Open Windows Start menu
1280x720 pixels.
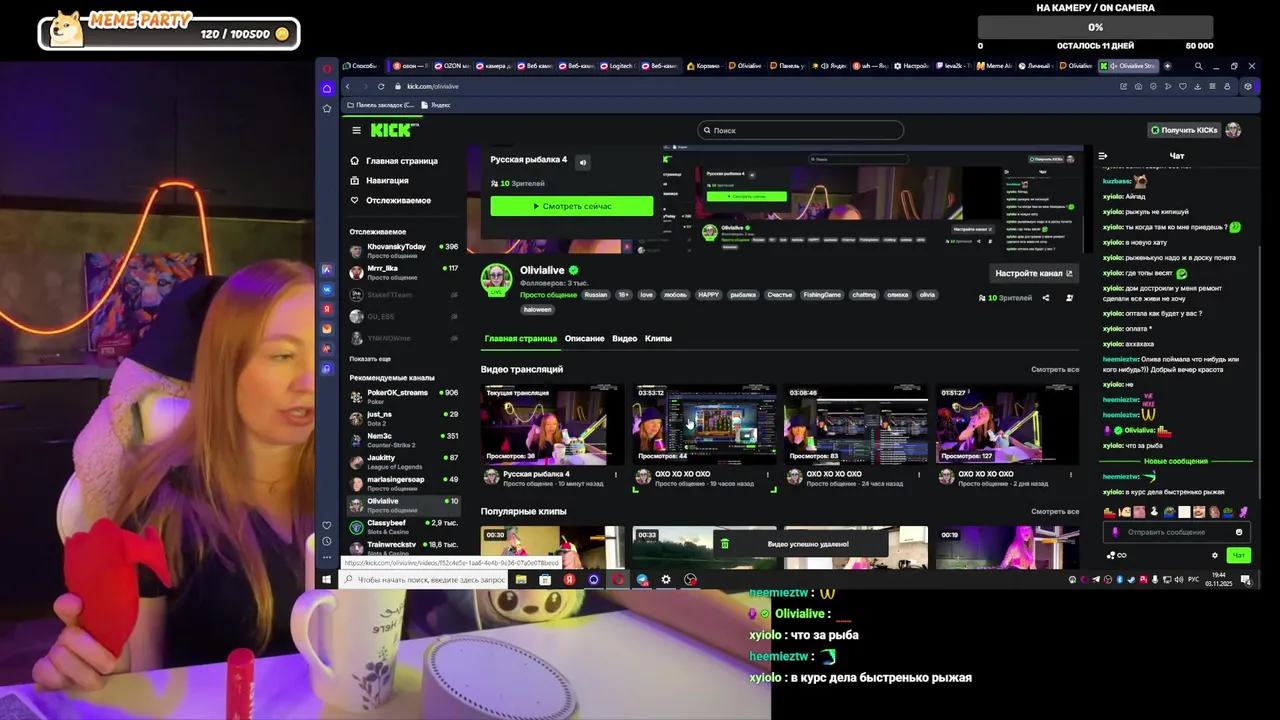pyautogui.click(x=326, y=579)
